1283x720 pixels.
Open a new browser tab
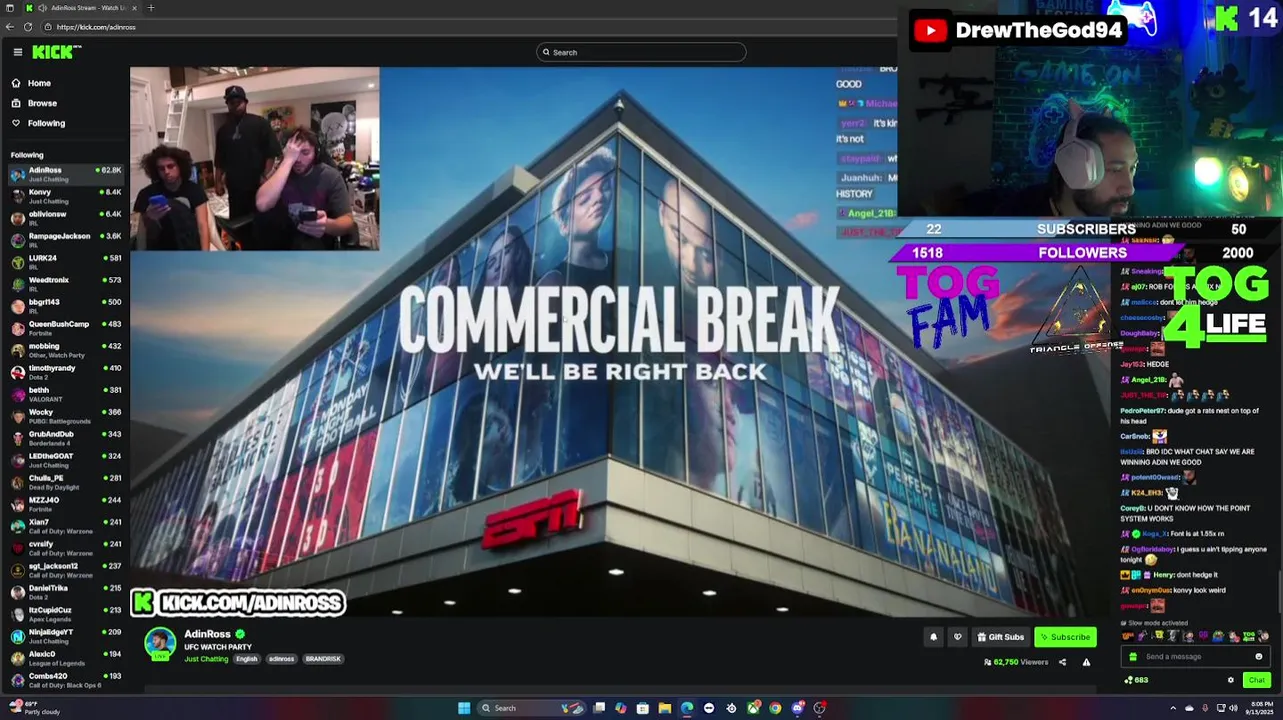pos(151,8)
